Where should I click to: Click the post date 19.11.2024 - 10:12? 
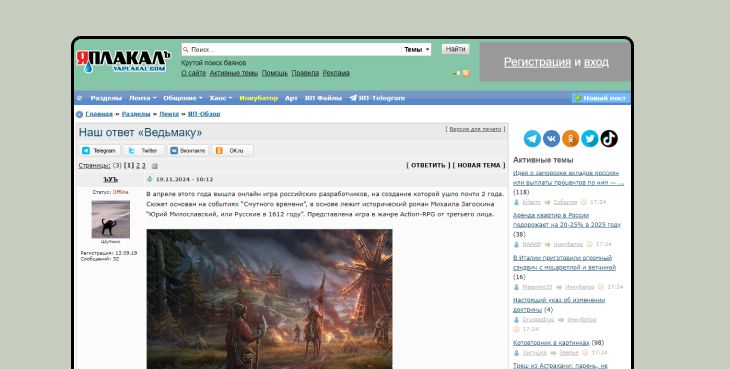184,179
